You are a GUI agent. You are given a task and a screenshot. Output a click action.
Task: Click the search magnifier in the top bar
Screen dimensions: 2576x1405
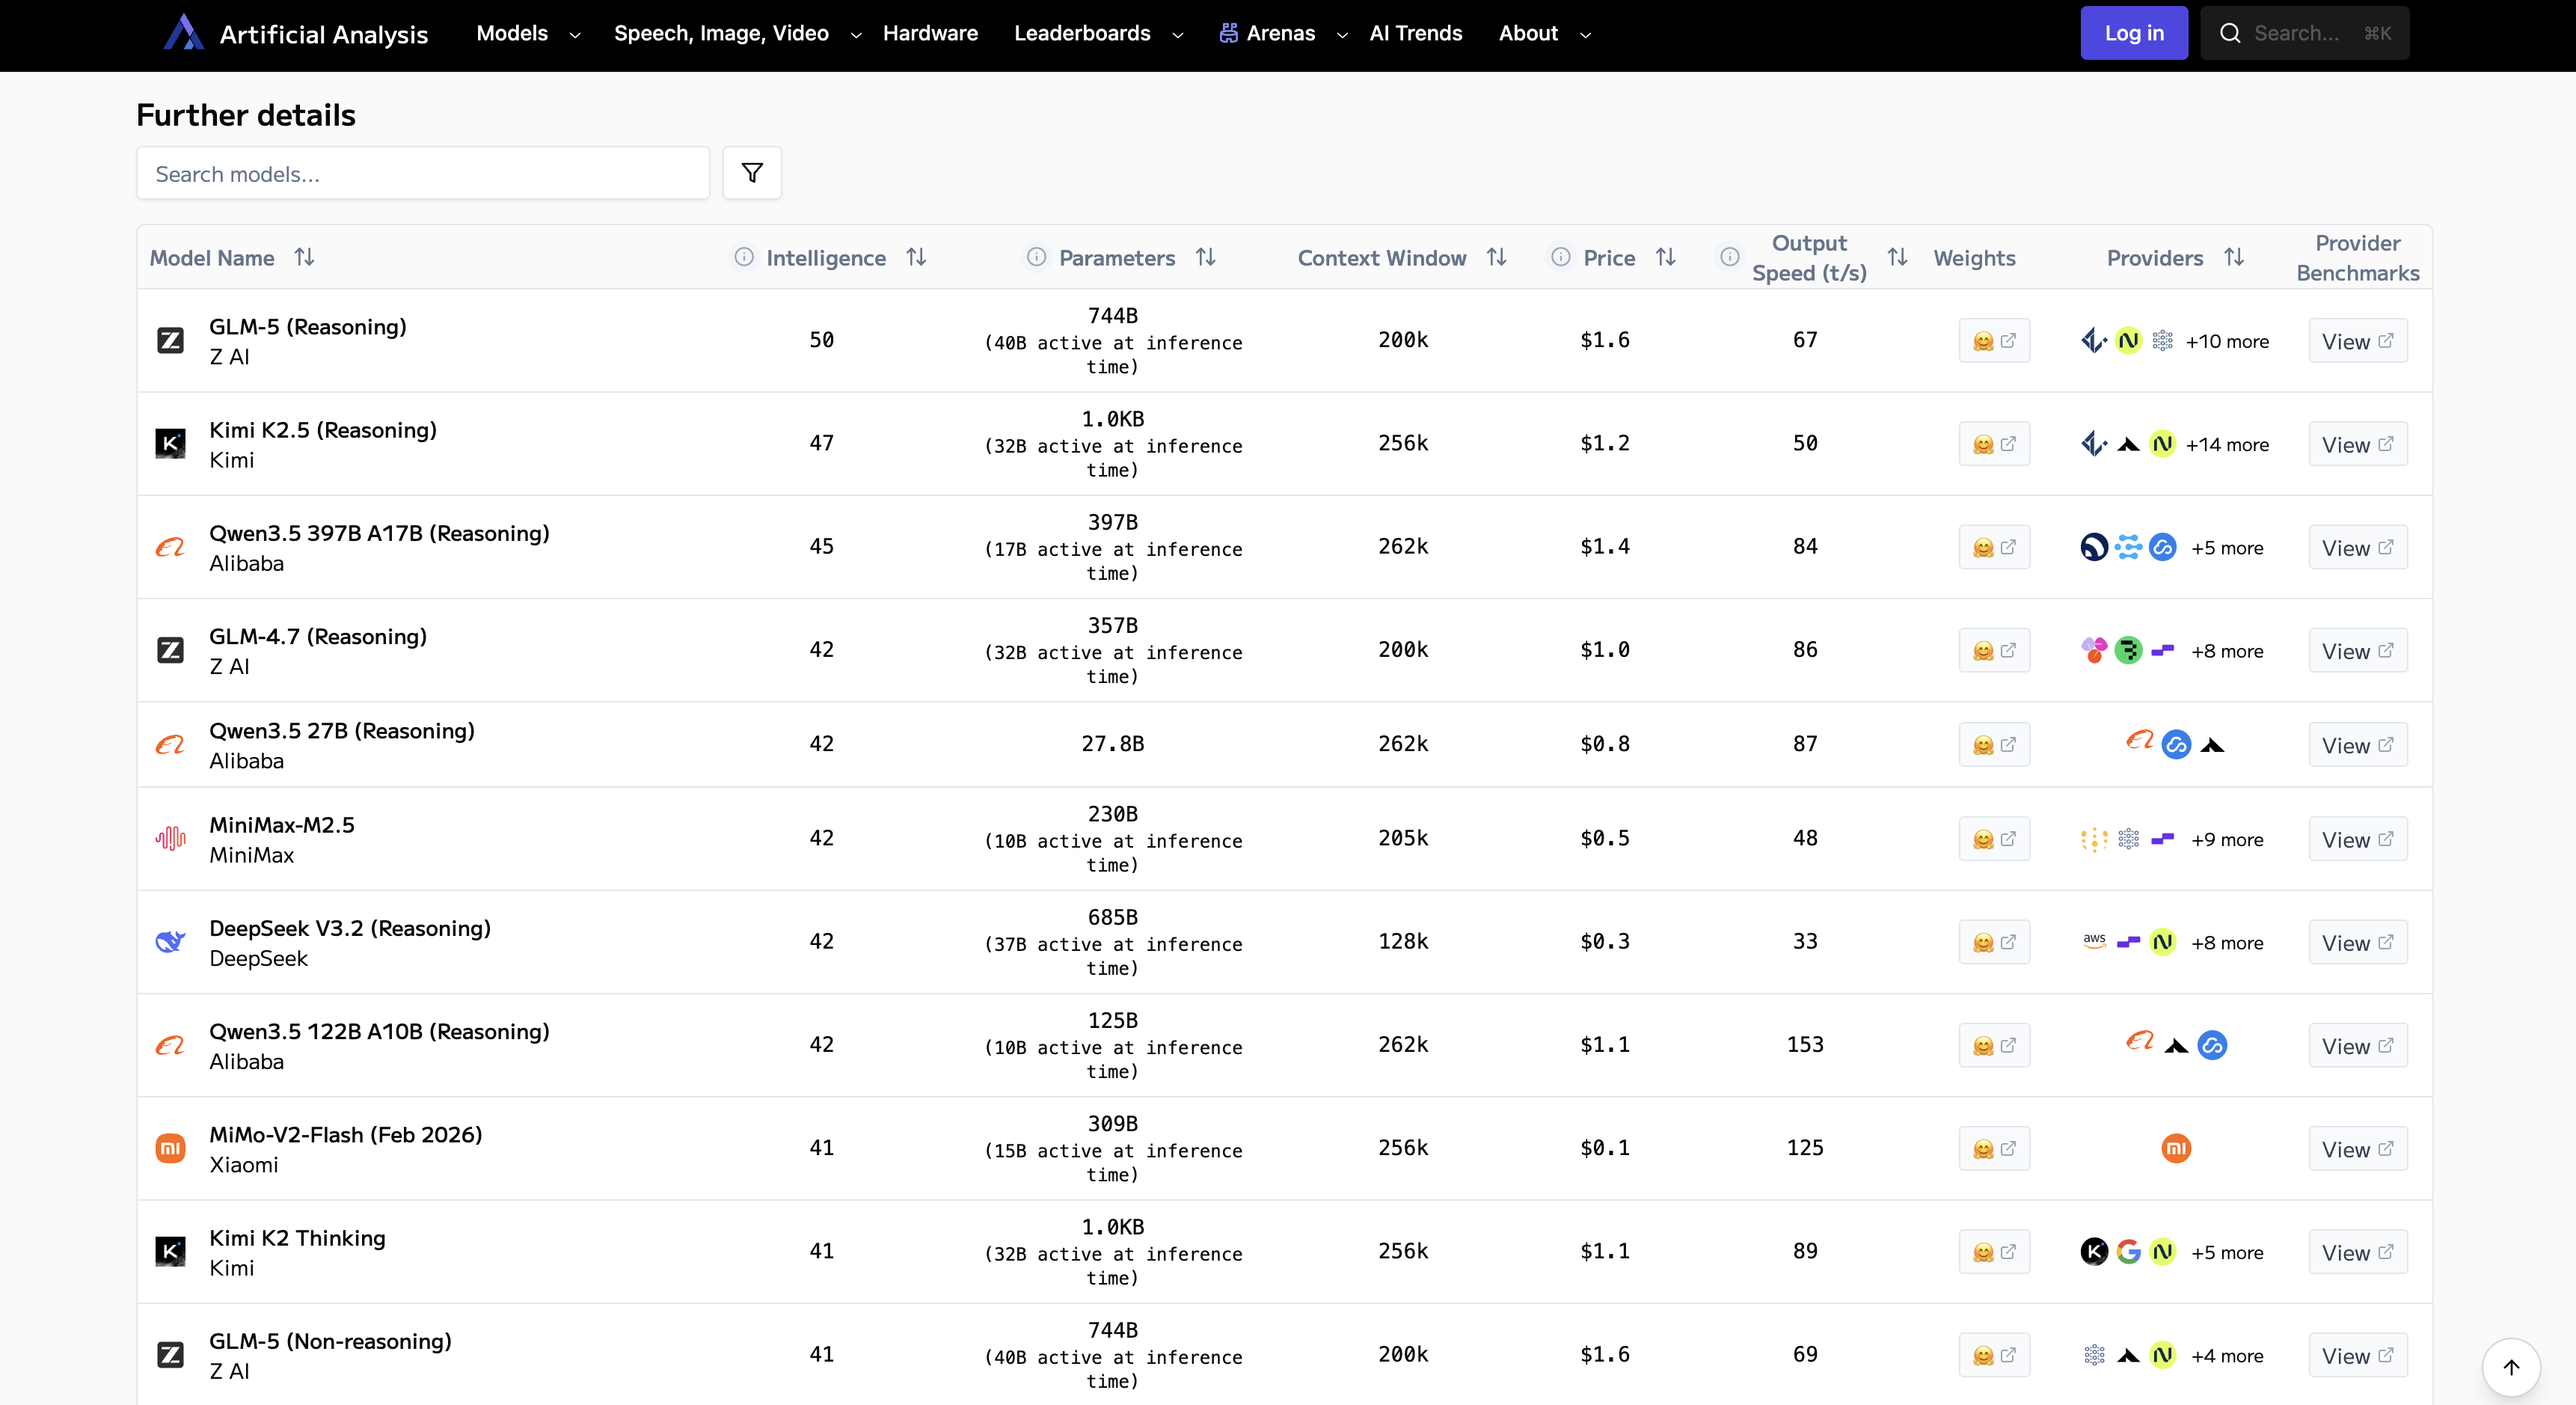(x=2231, y=32)
